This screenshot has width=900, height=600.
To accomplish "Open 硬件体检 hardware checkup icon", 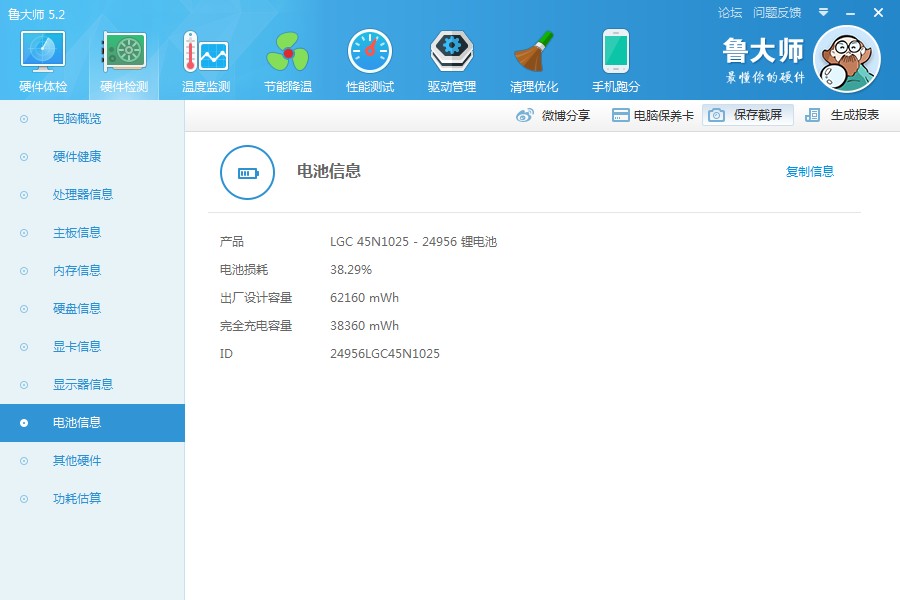I will tap(43, 52).
